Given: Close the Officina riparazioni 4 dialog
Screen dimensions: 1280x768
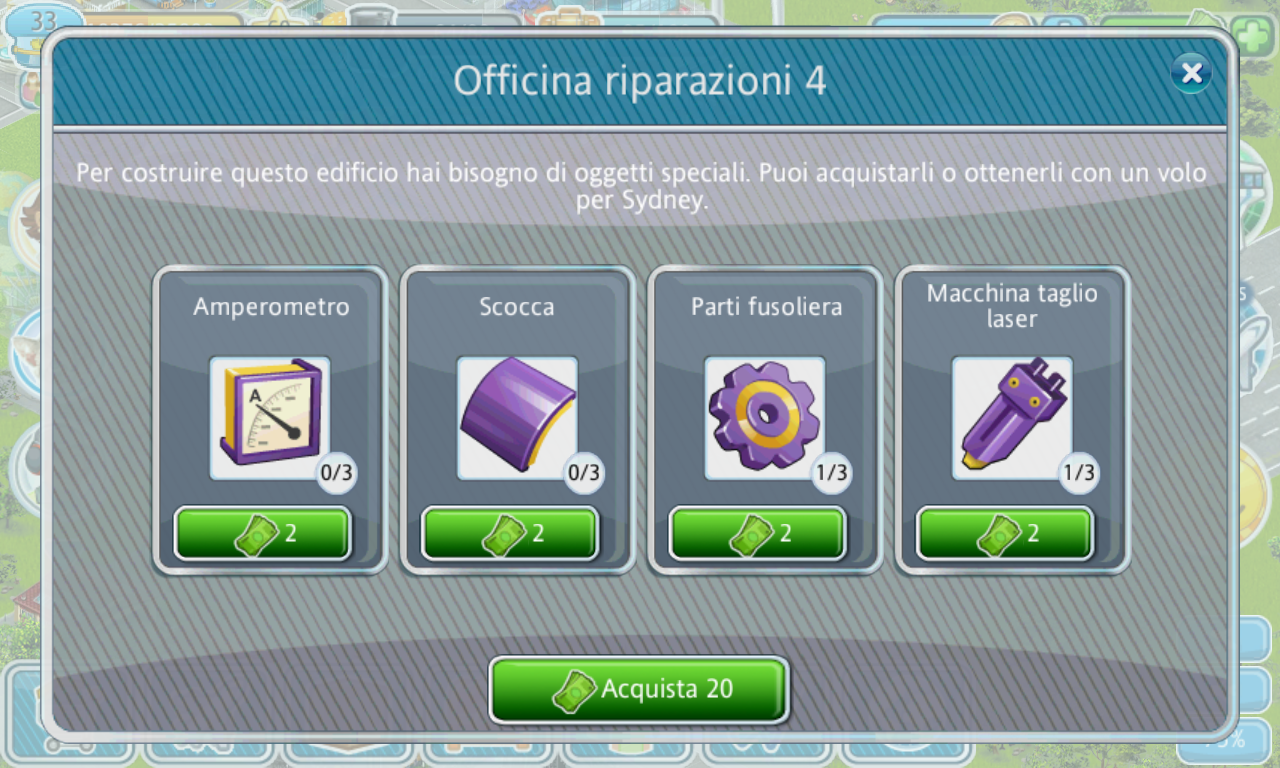Looking at the screenshot, I should [1191, 73].
